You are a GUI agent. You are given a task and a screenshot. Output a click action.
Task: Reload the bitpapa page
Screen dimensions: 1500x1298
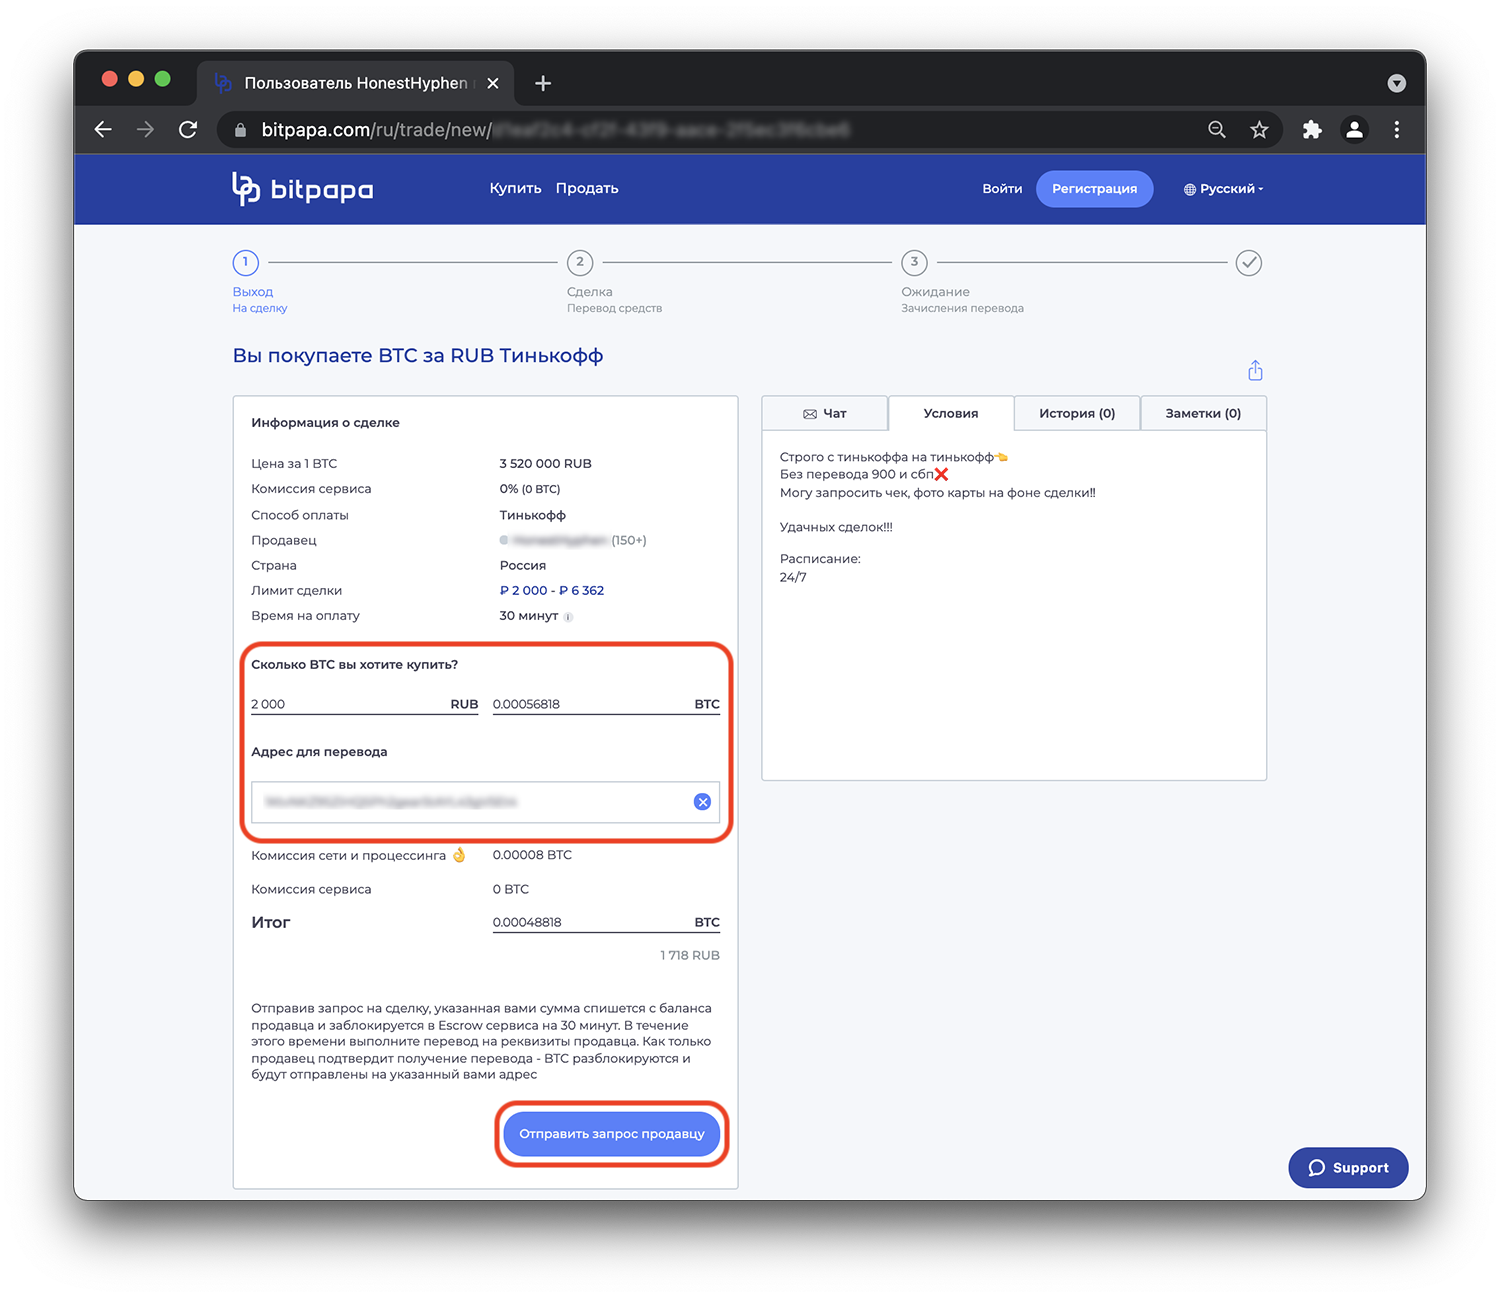[188, 130]
